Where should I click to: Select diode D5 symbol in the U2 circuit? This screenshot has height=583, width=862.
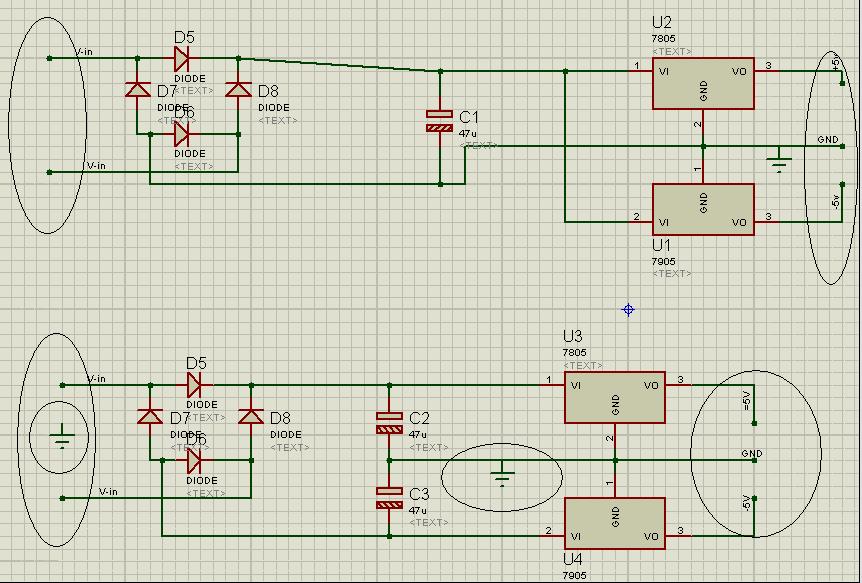[x=182, y=58]
